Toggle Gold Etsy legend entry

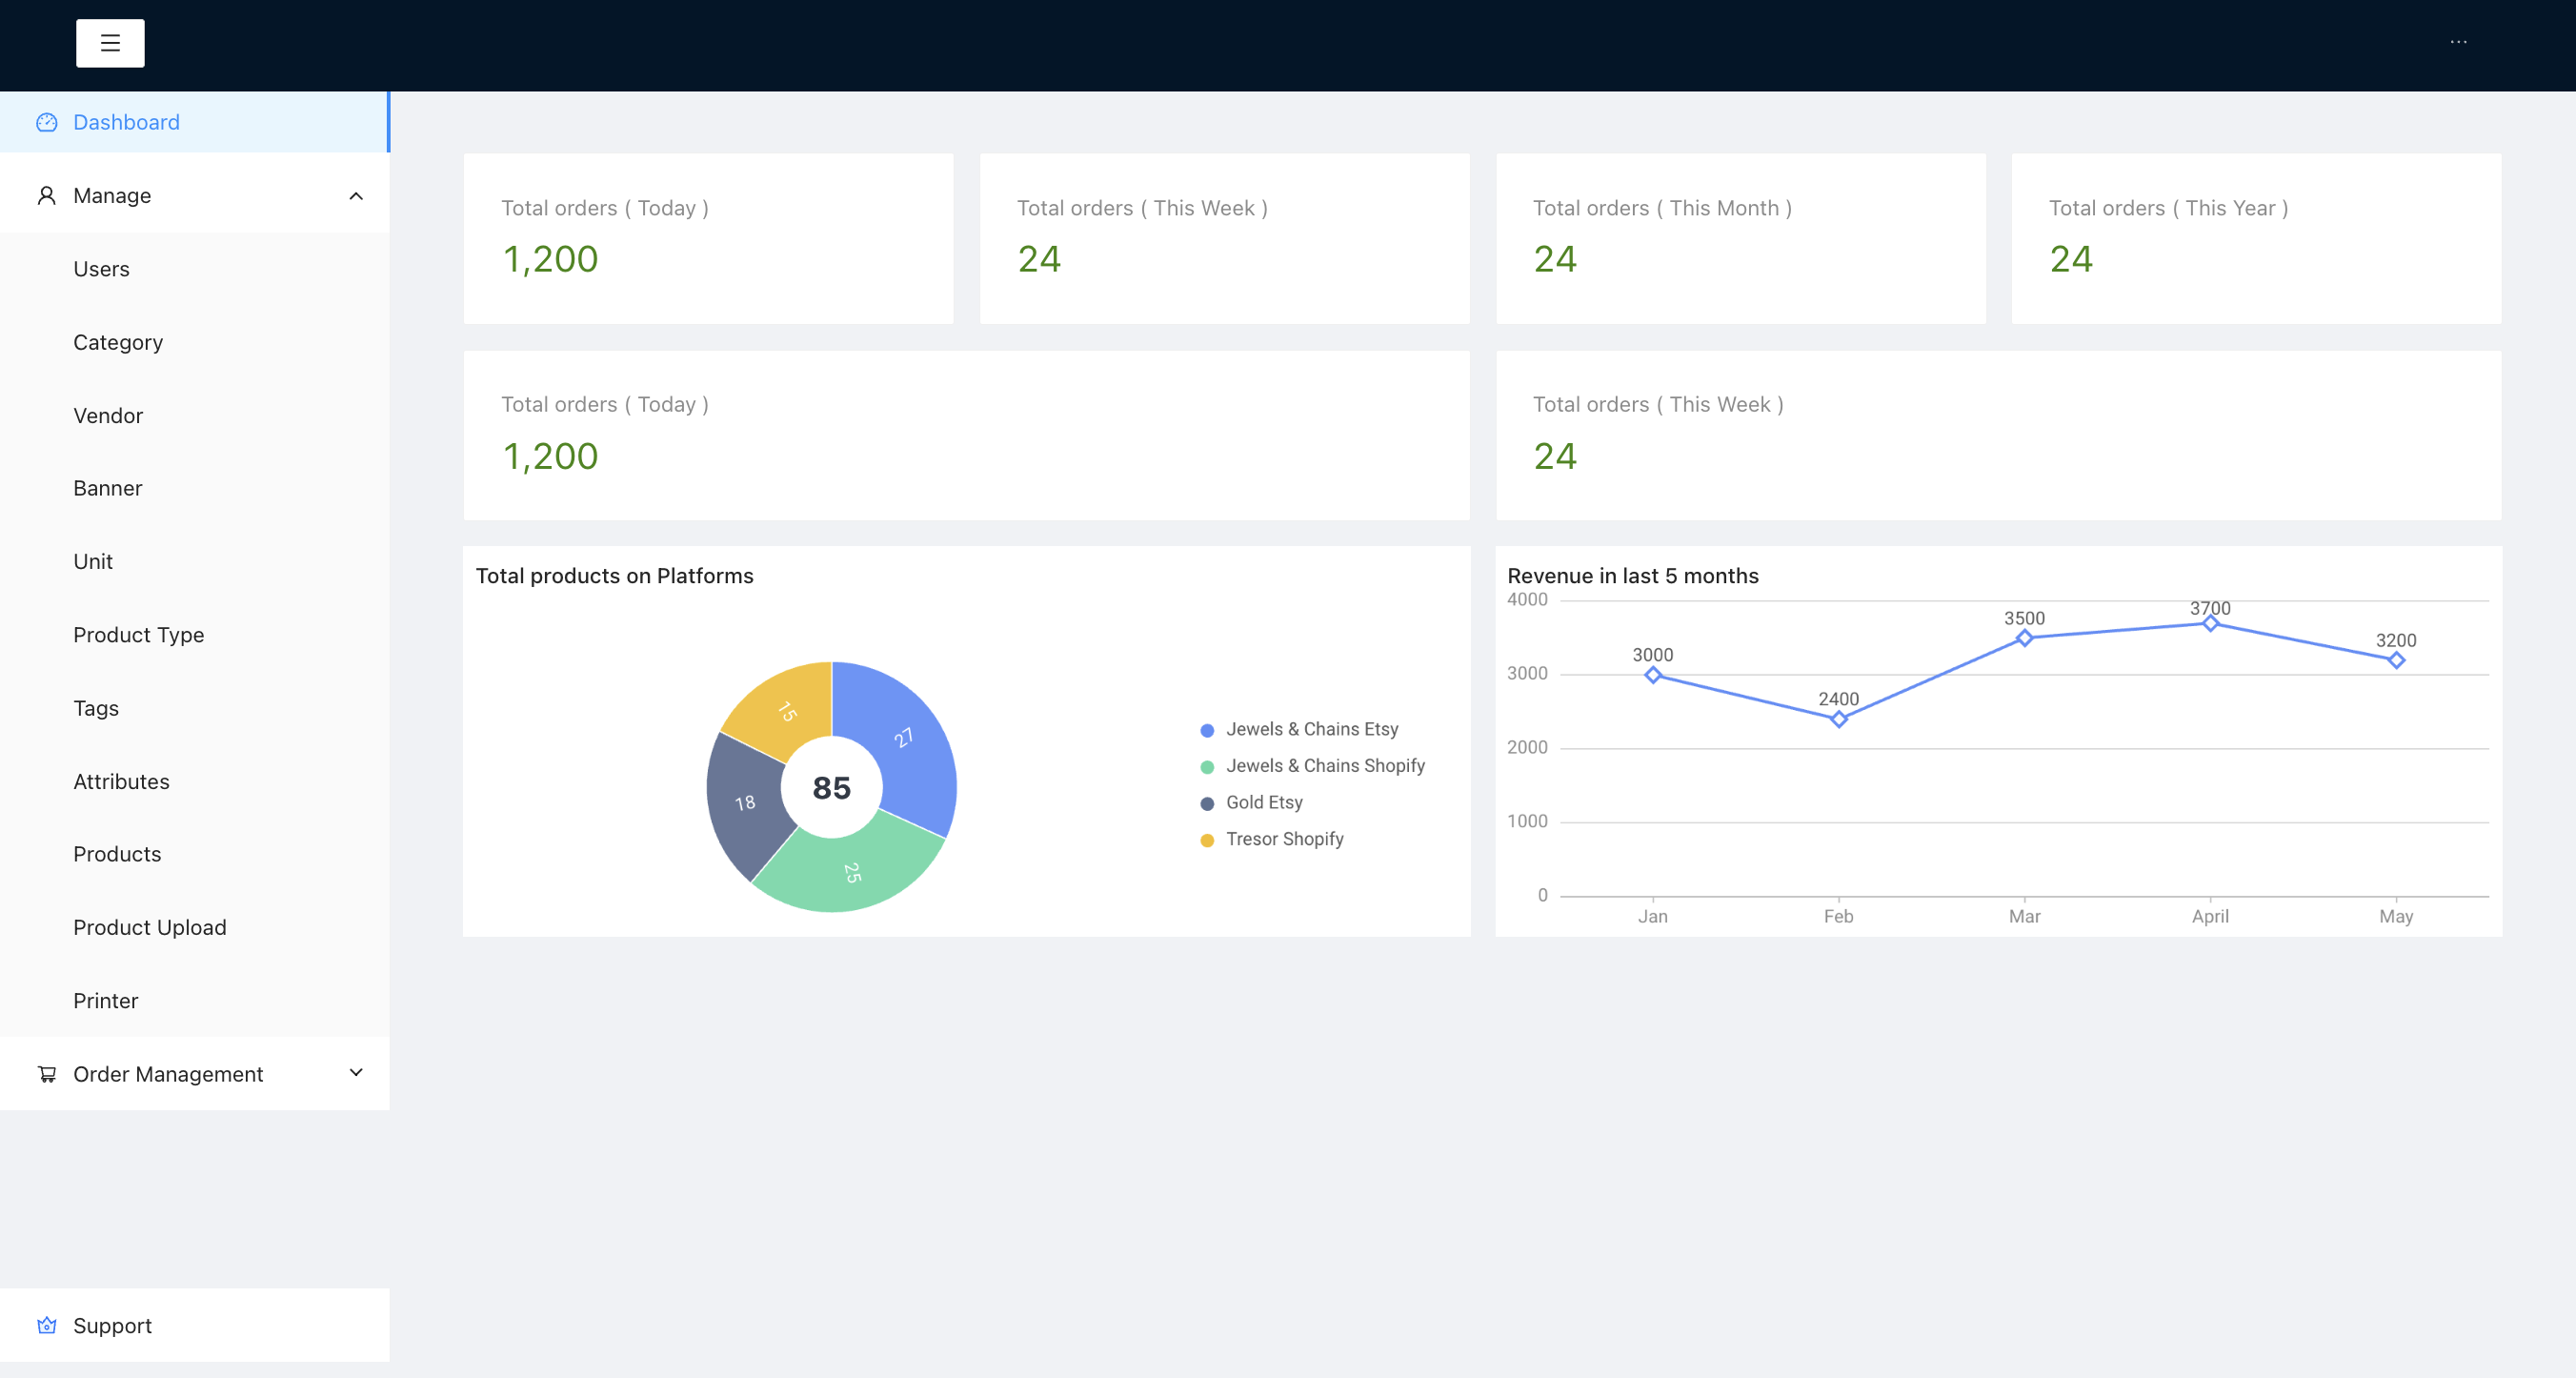point(1263,802)
